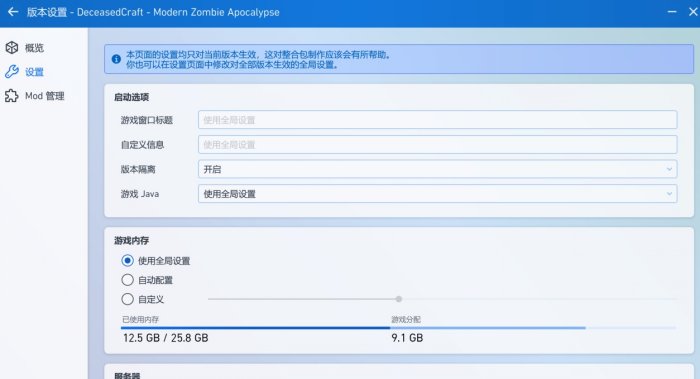Image resolution: width=700 pixels, height=379 pixels.
Task: Click the 12.5 GB / 25.8 GB value
Action: (166, 338)
